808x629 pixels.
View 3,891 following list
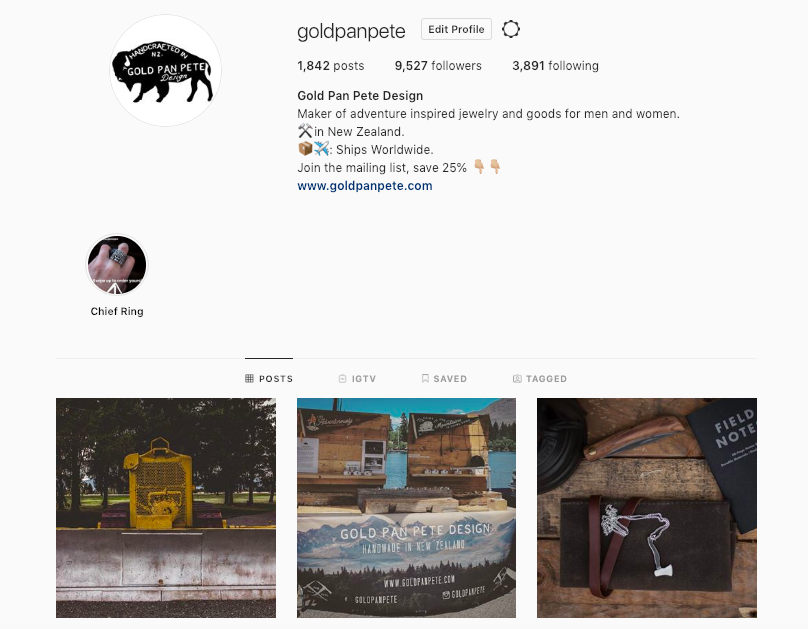click(x=556, y=66)
